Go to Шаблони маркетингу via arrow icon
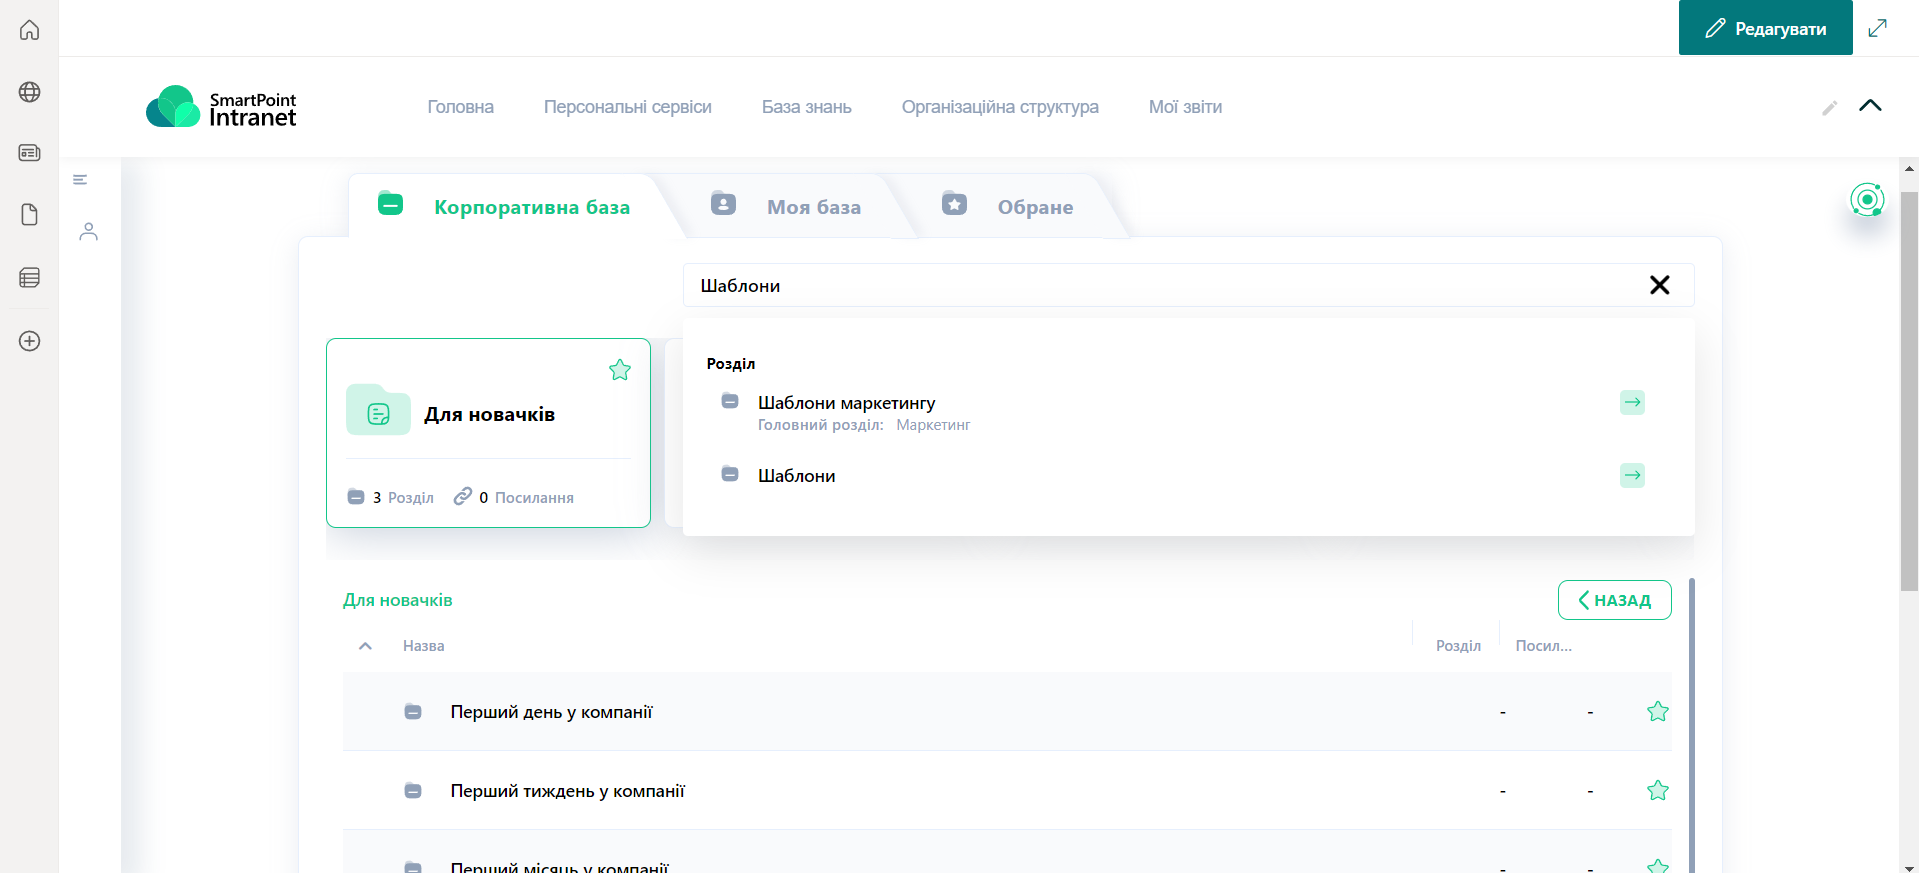 (x=1632, y=402)
